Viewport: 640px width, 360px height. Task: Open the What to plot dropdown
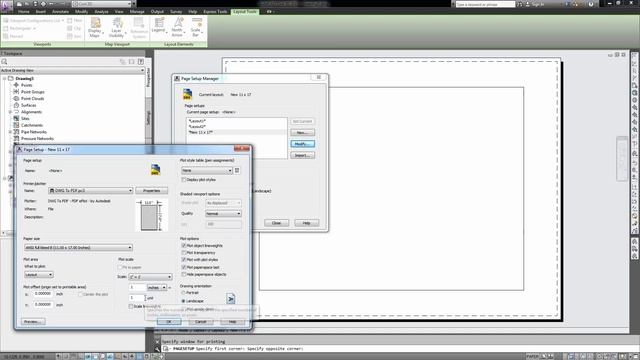click(39, 275)
